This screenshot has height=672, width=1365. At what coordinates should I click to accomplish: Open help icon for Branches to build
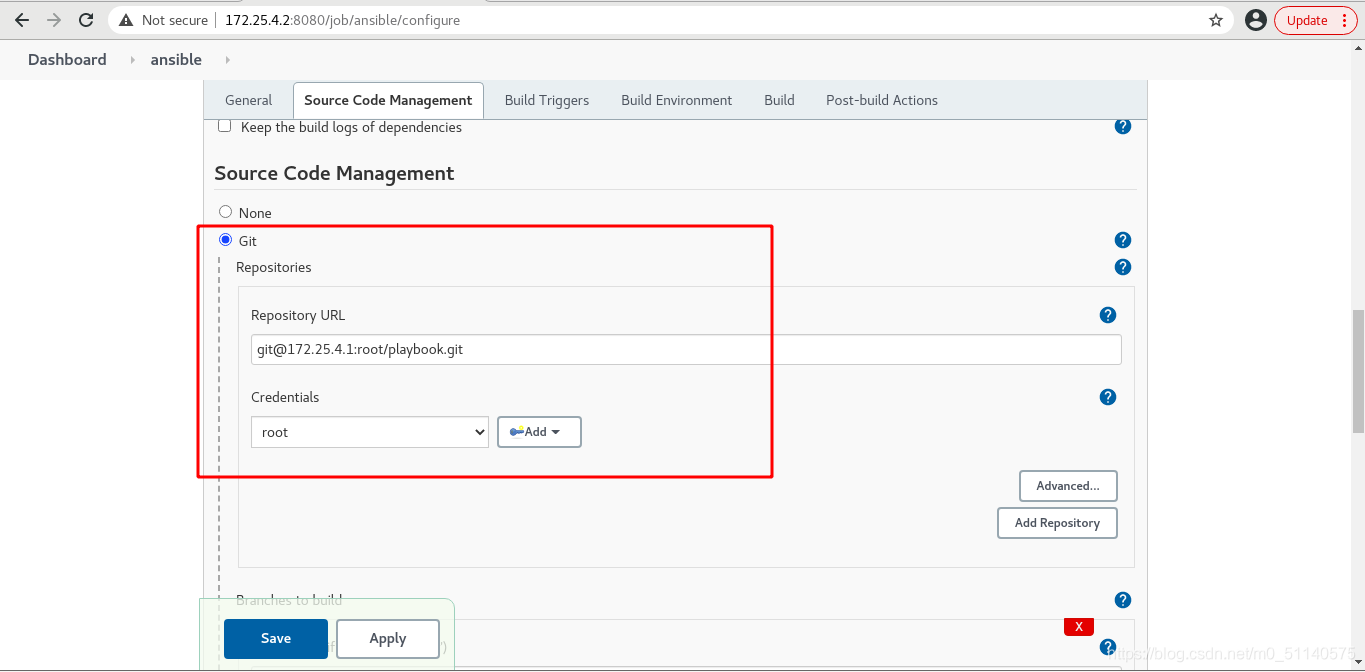(x=1123, y=600)
